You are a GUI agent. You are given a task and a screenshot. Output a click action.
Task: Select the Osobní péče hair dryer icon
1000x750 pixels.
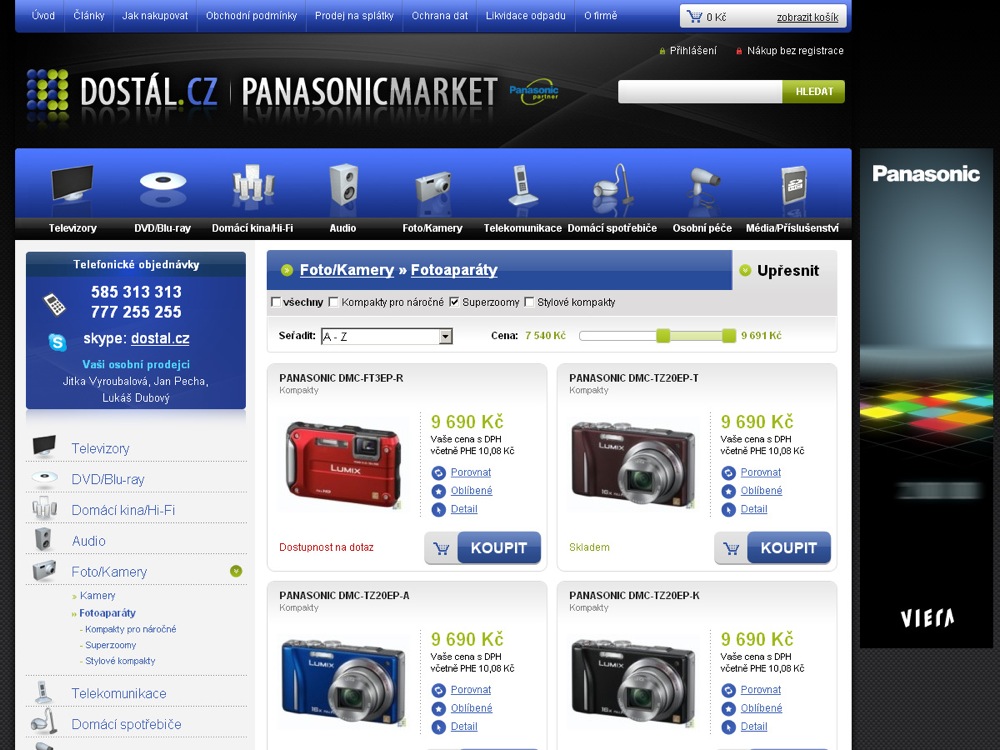[x=700, y=186]
